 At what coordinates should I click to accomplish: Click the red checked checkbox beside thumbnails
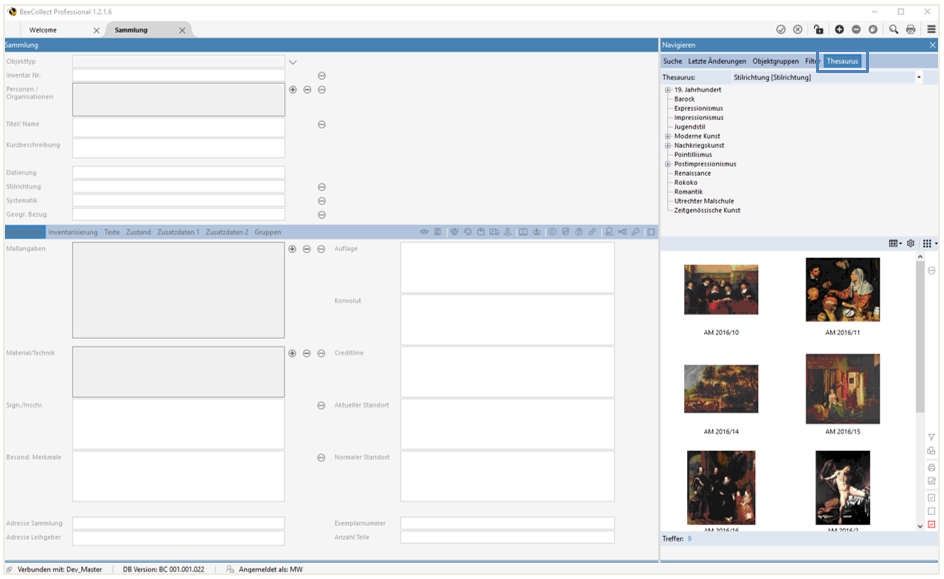tap(931, 525)
